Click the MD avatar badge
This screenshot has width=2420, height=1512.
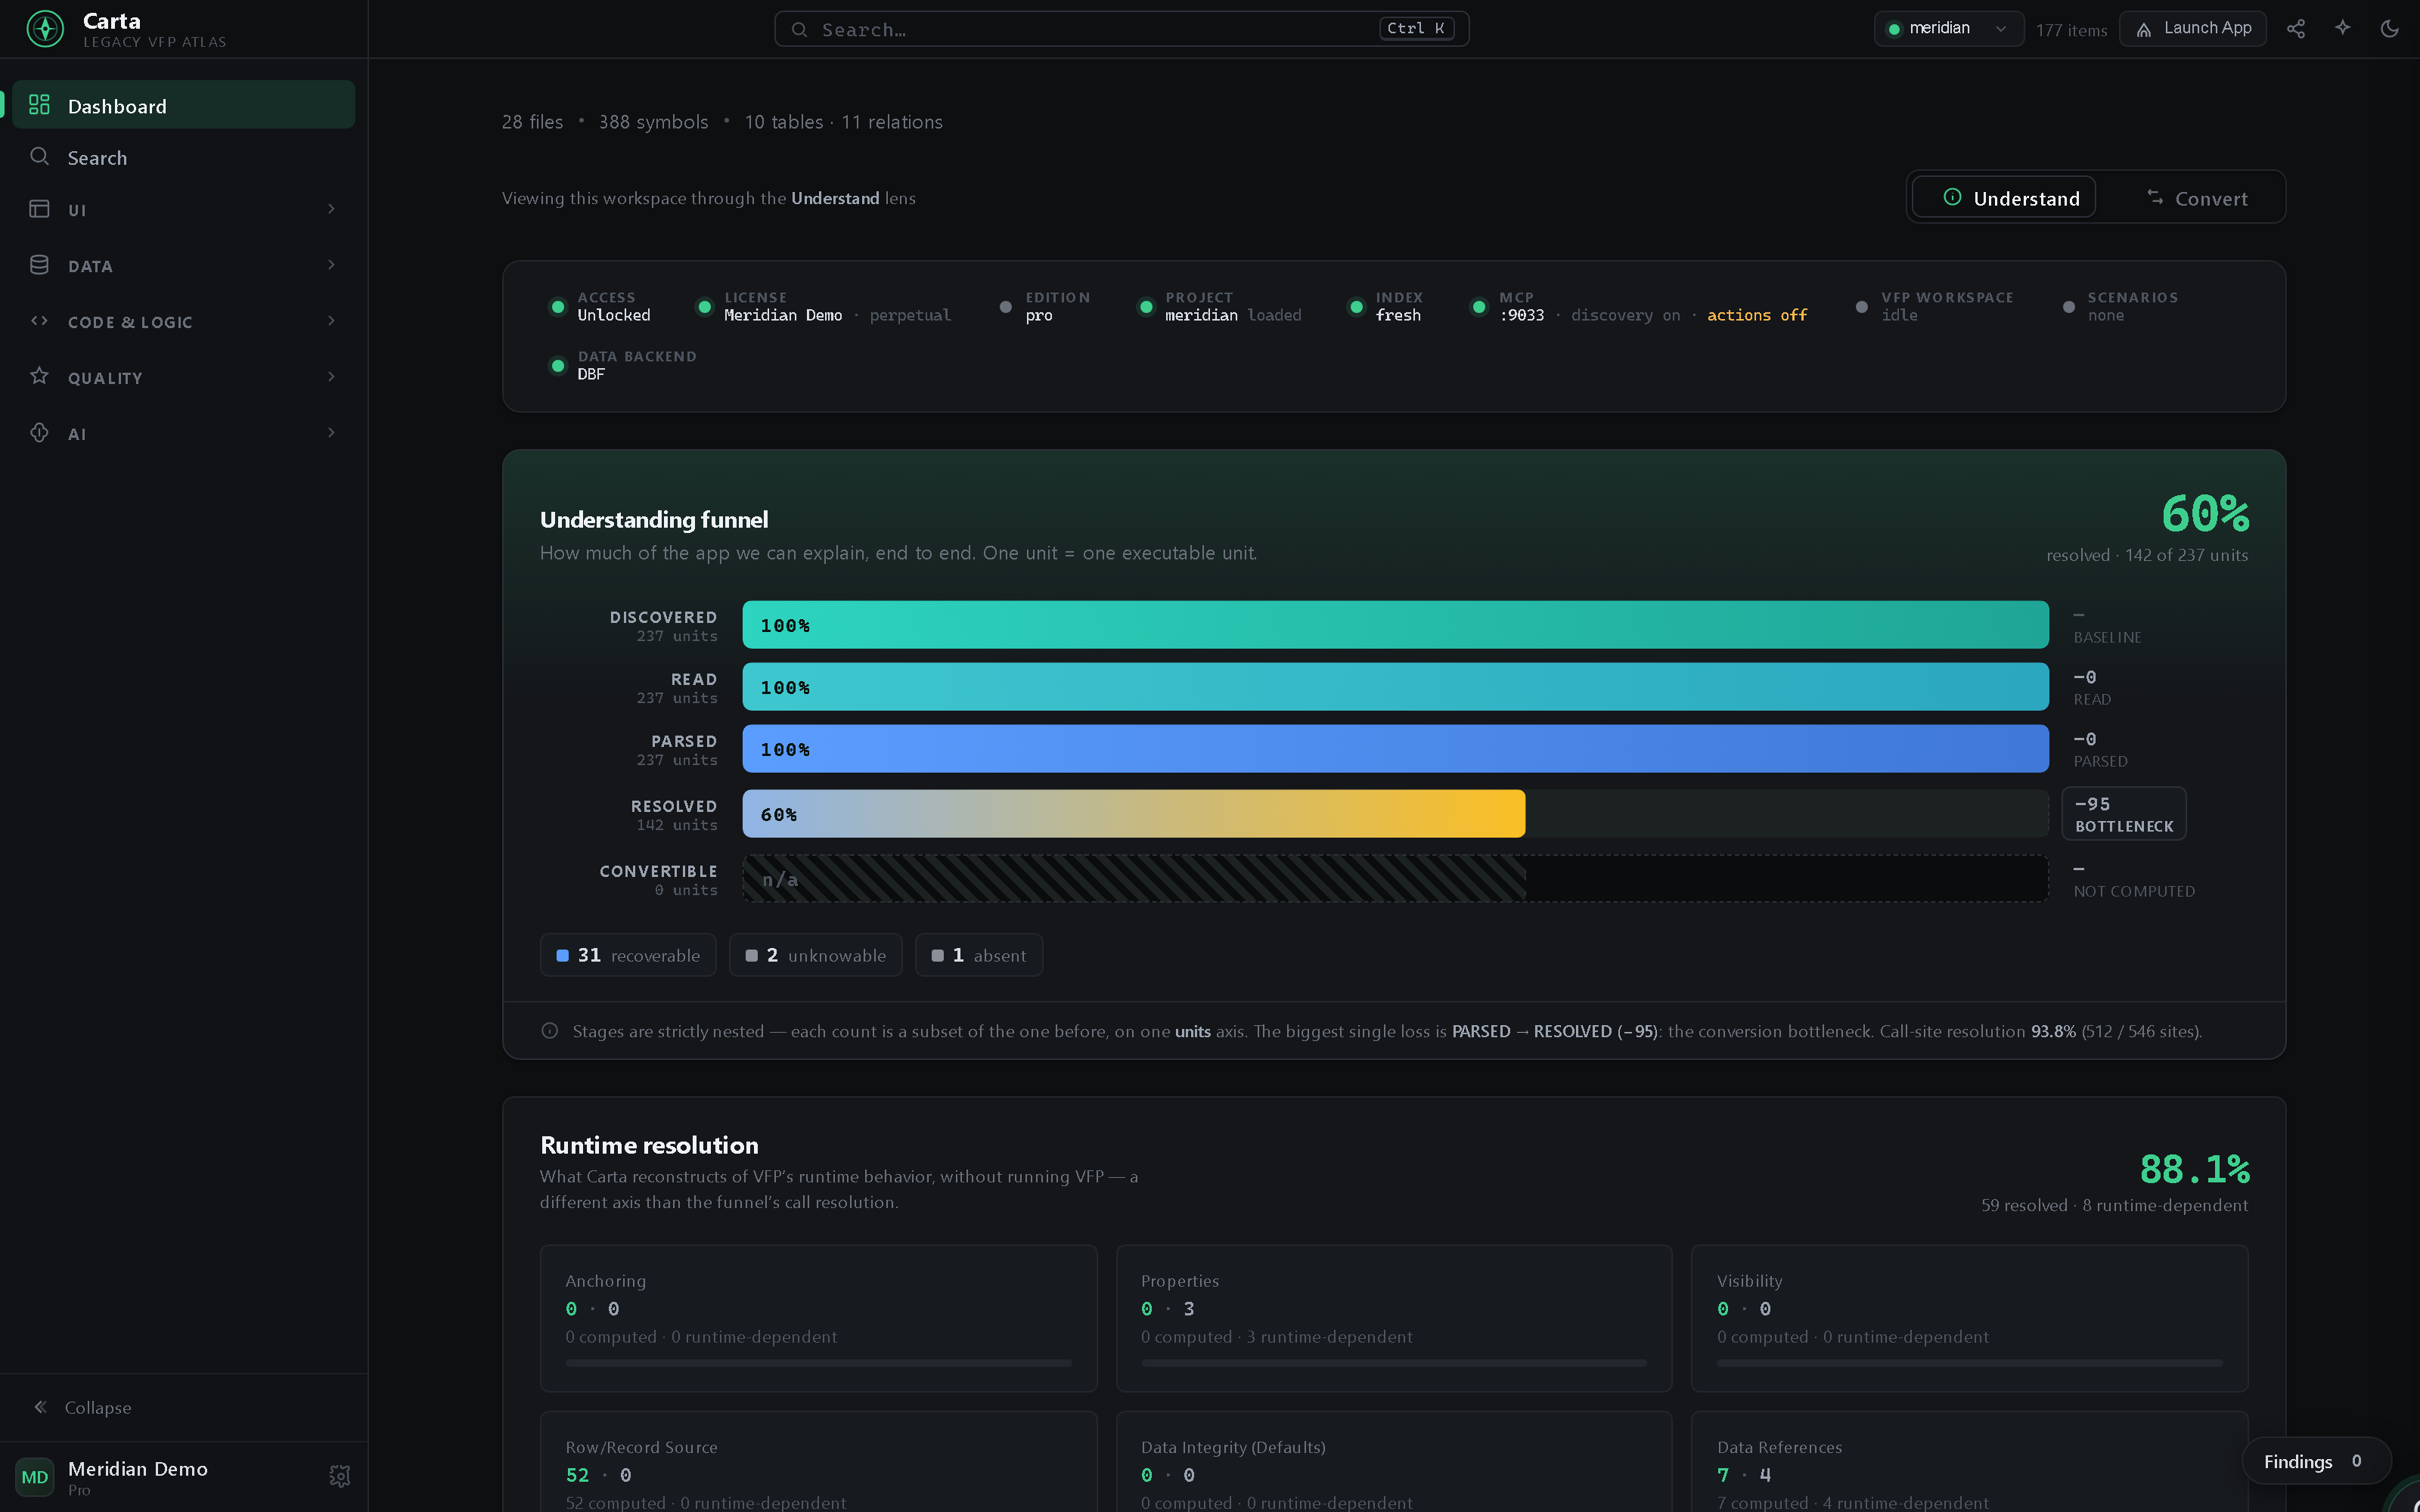35,1477
